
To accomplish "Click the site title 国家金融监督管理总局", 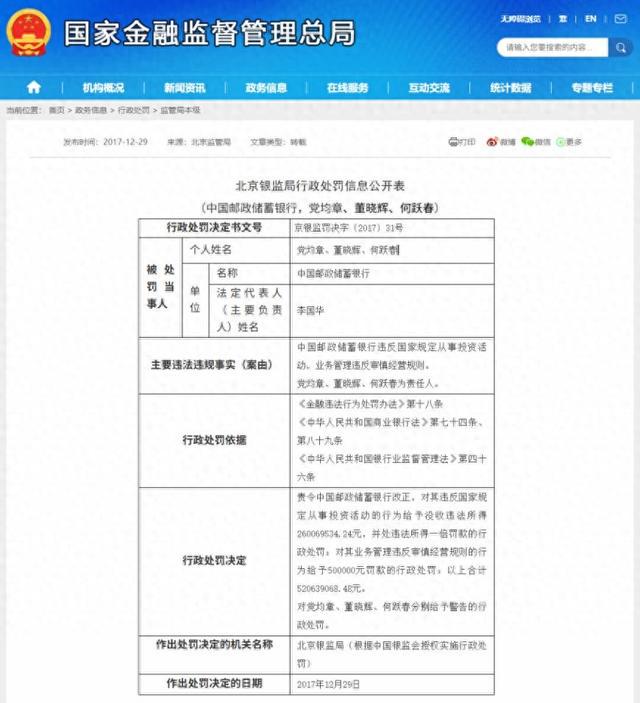I will 210,33.
